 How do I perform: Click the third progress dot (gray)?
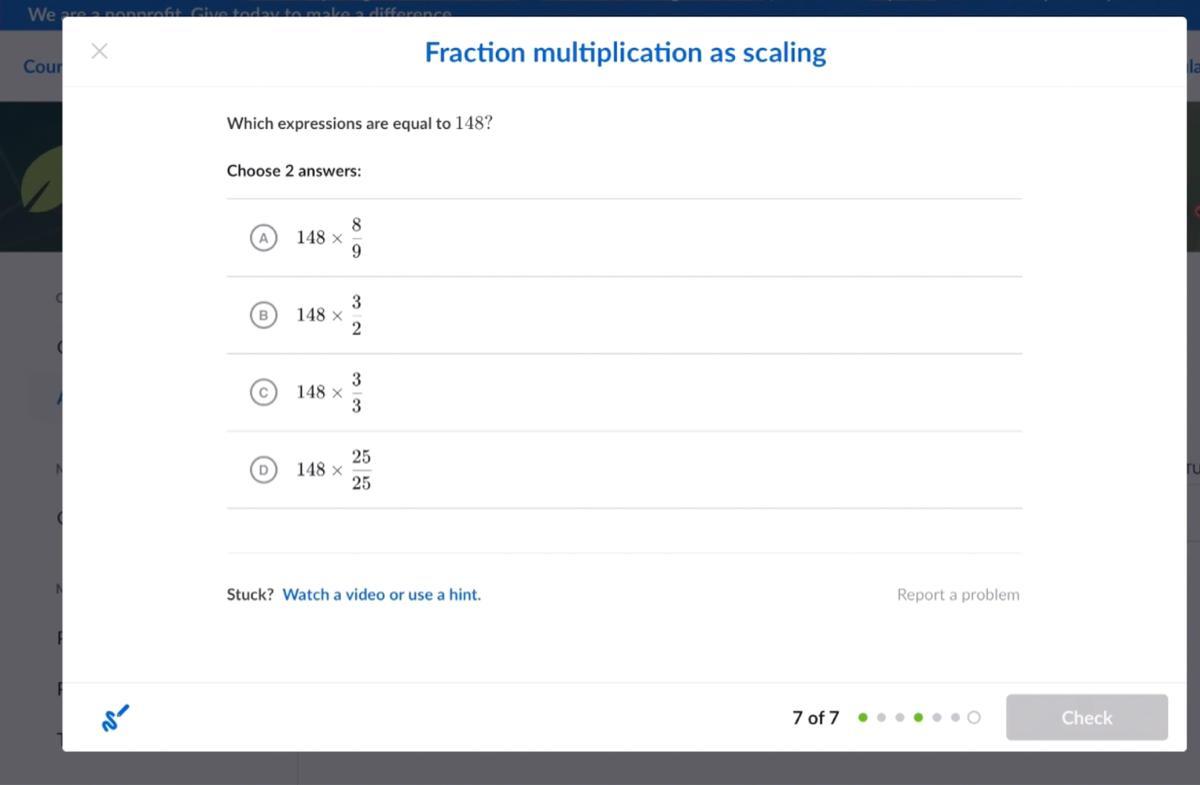click(900, 717)
